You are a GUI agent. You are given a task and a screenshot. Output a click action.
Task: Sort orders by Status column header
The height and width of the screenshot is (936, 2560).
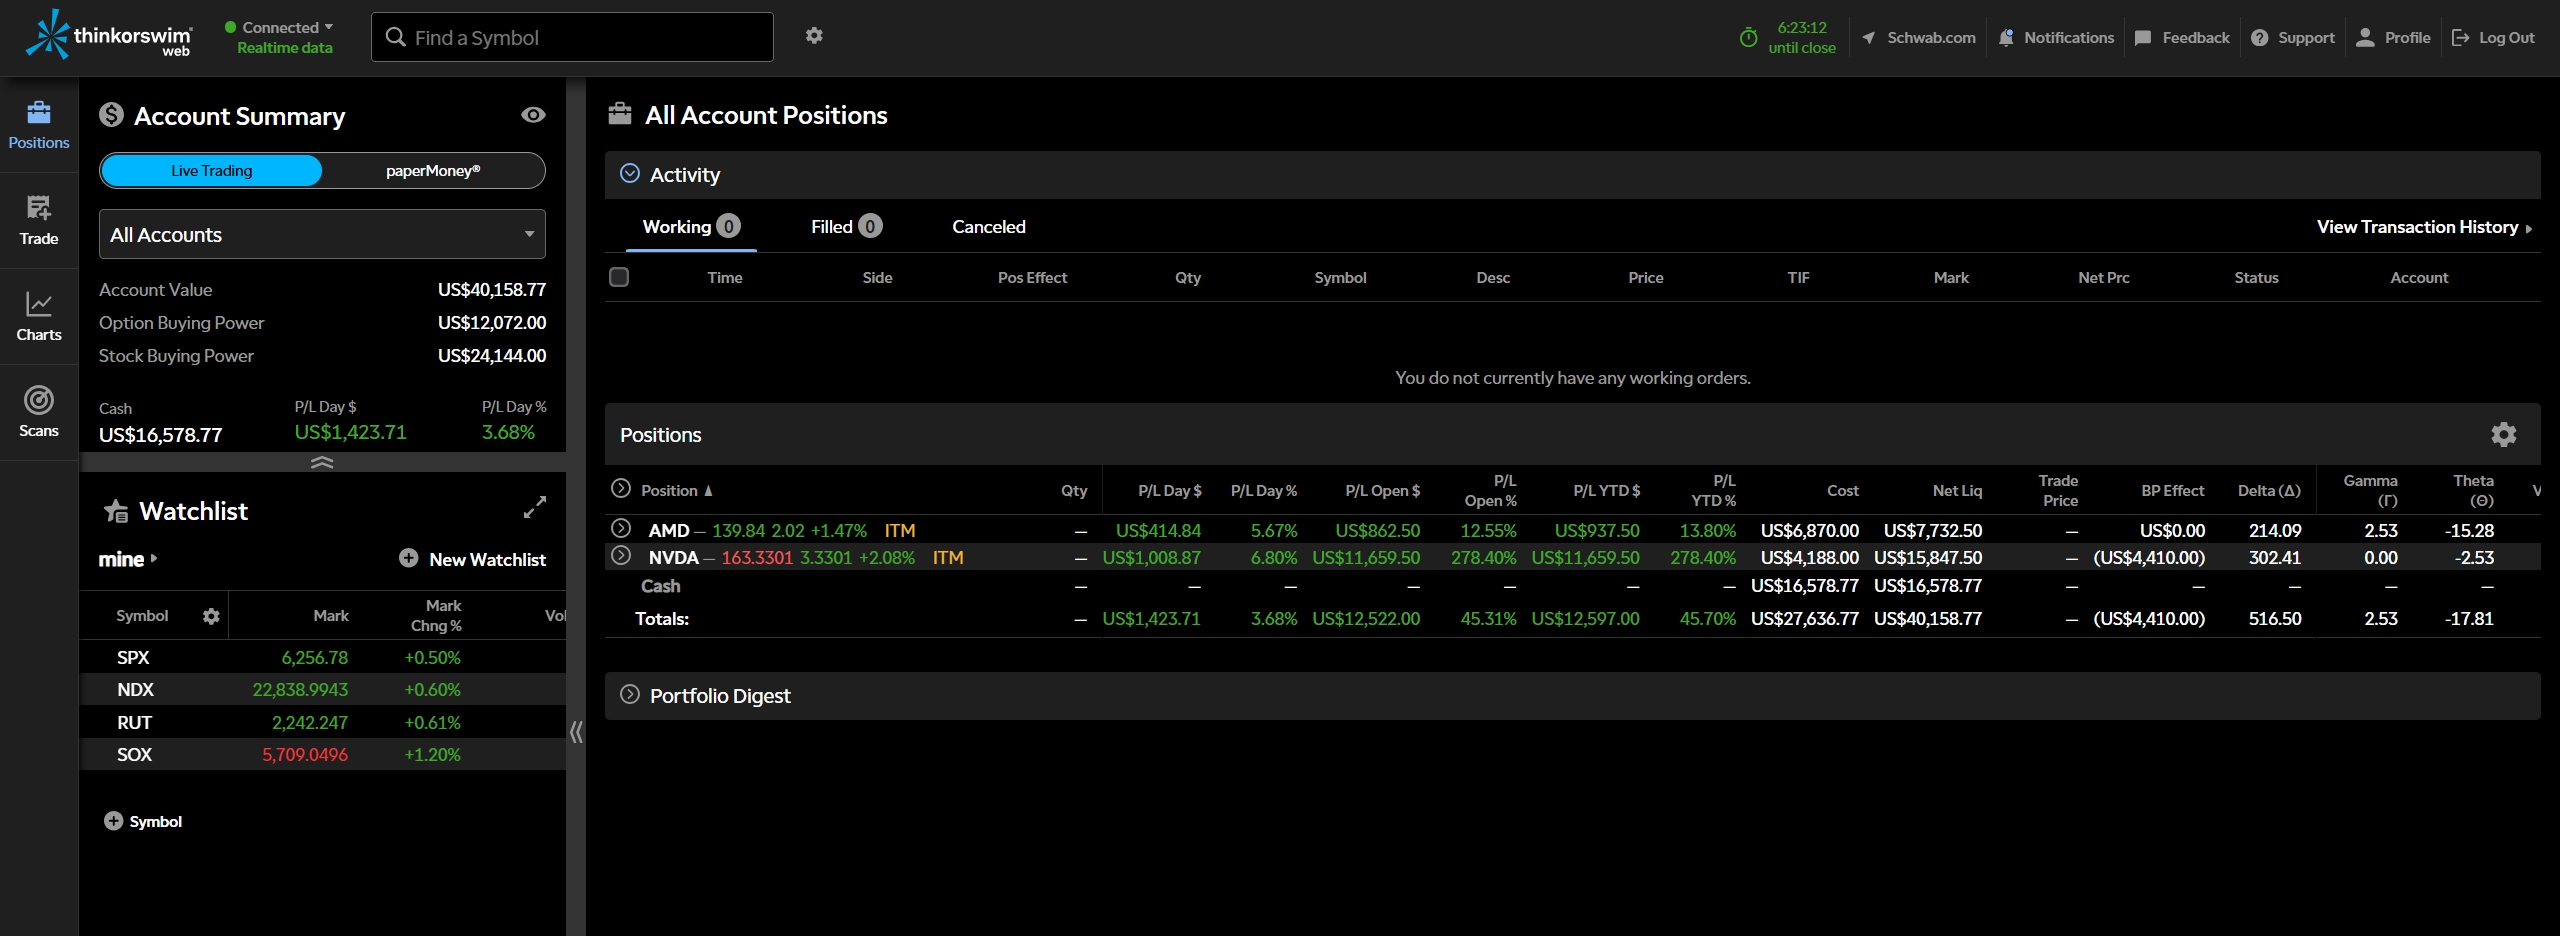2256,278
